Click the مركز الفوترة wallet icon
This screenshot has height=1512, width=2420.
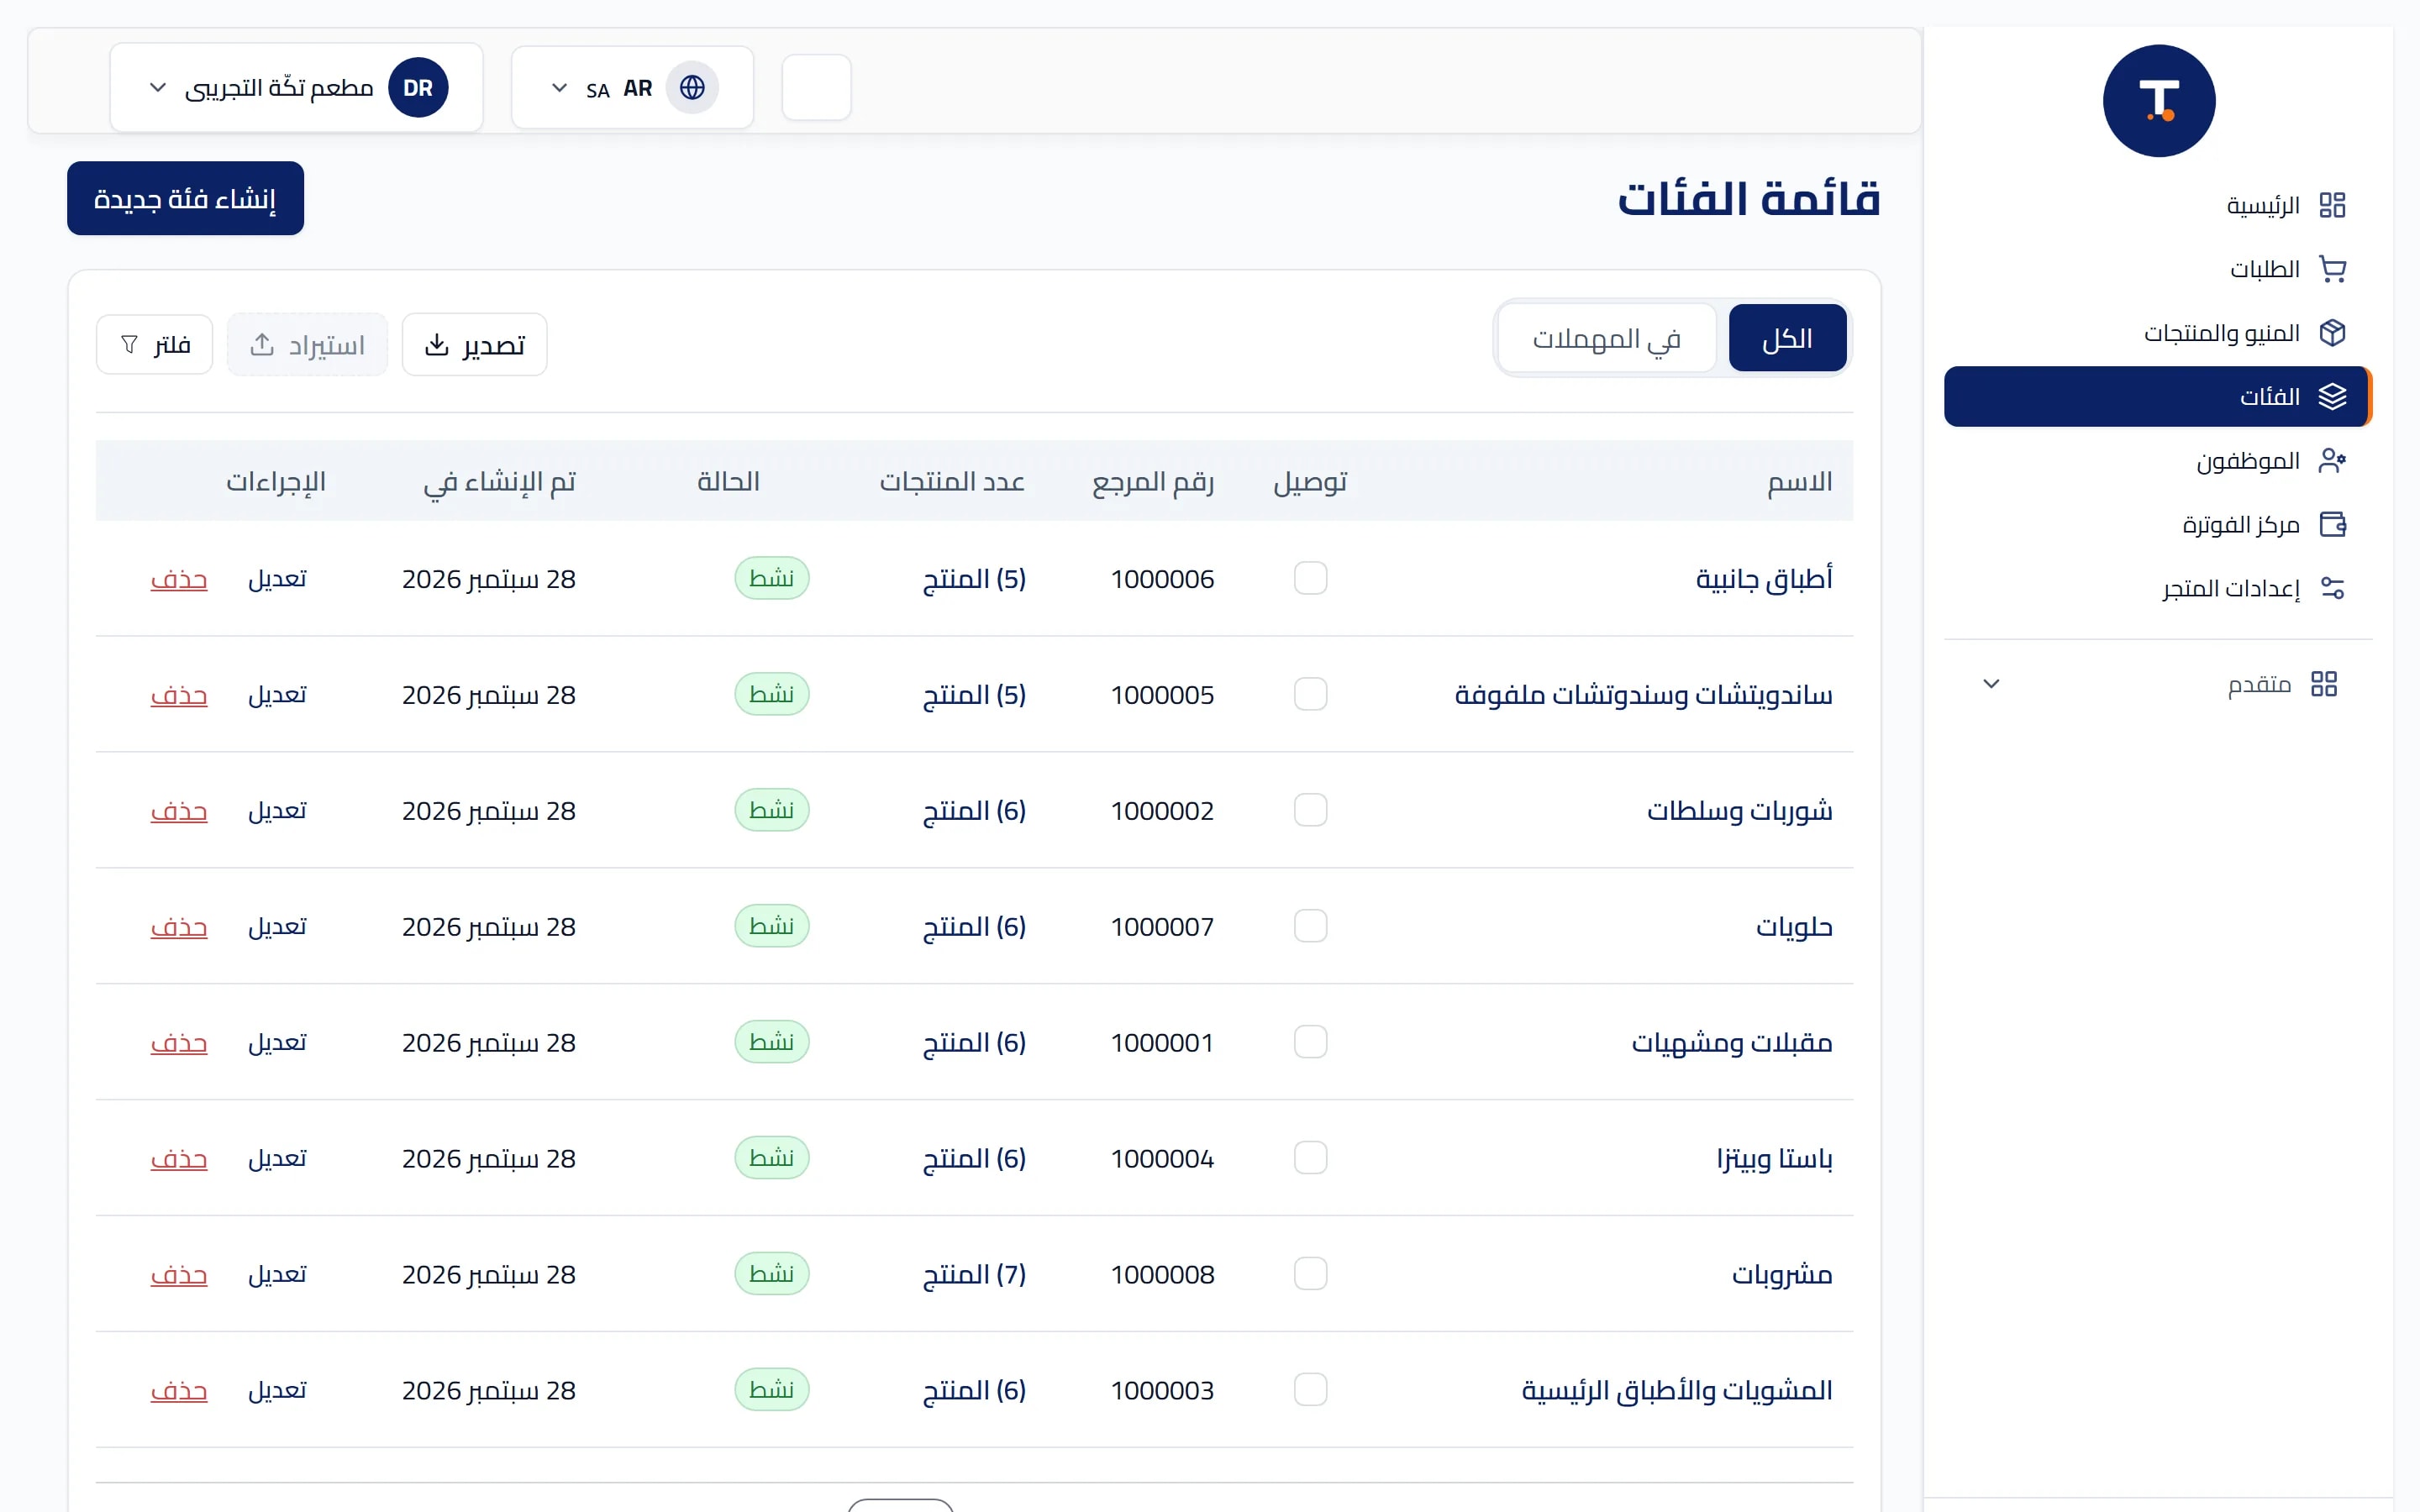point(2332,524)
